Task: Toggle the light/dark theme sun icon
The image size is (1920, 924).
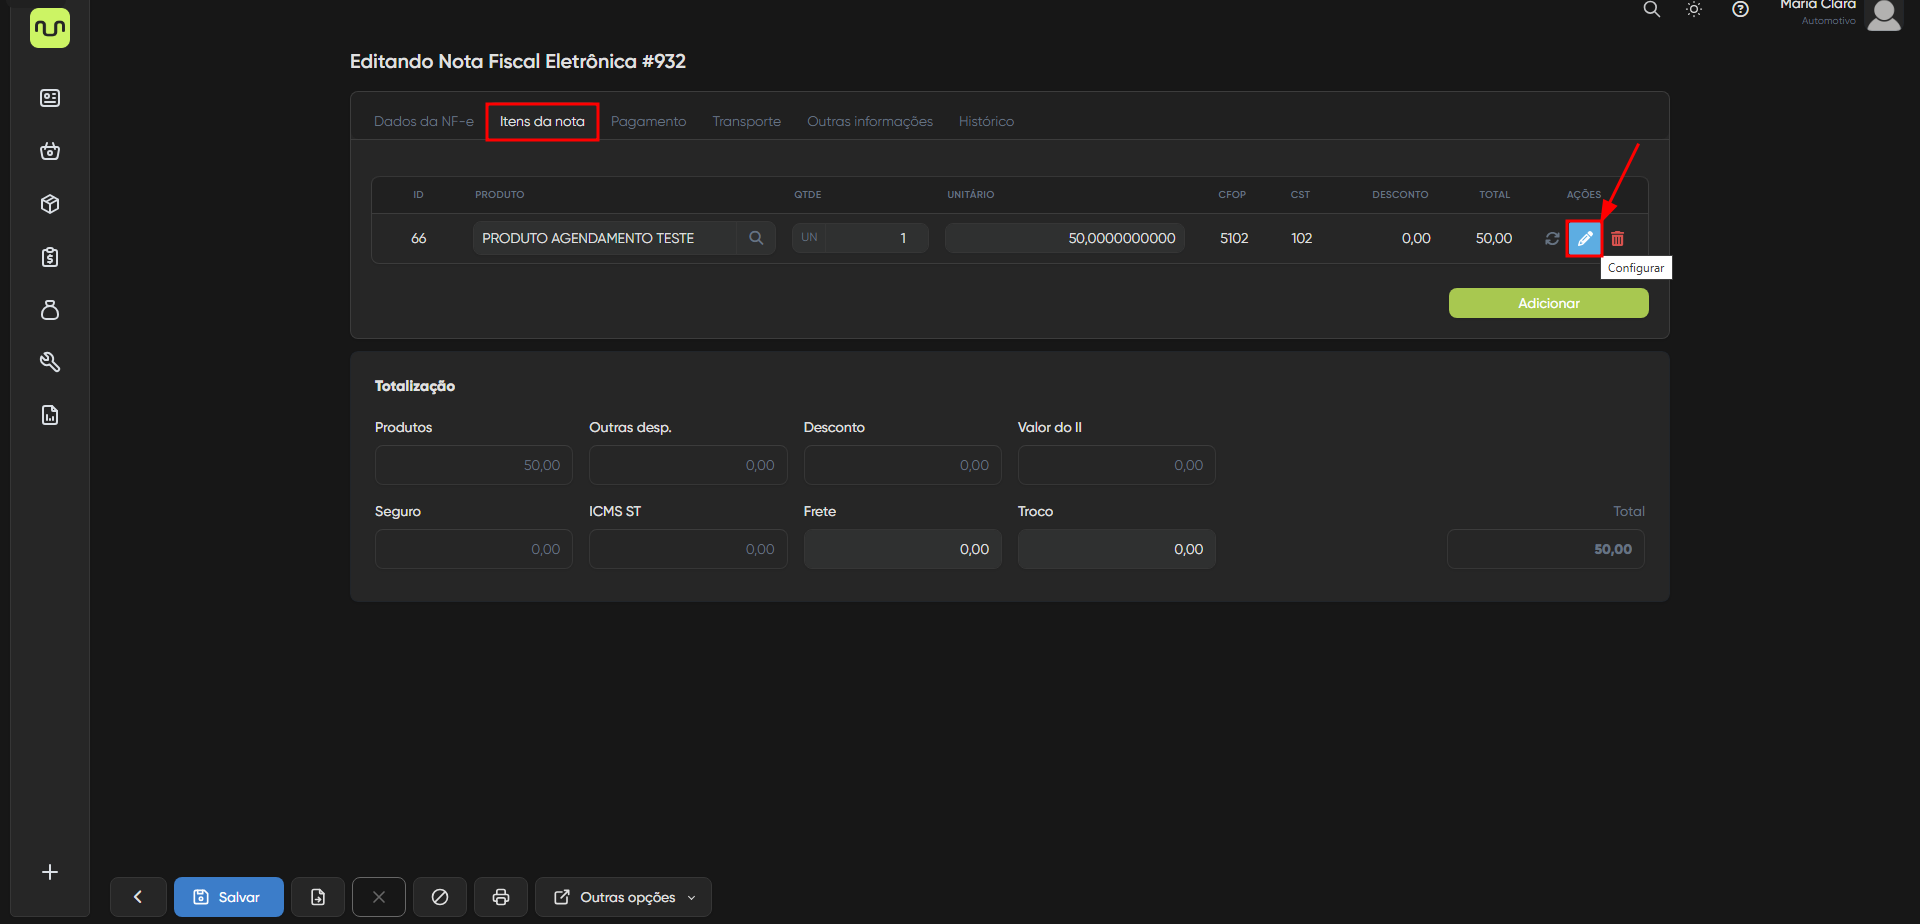Action: (x=1694, y=10)
